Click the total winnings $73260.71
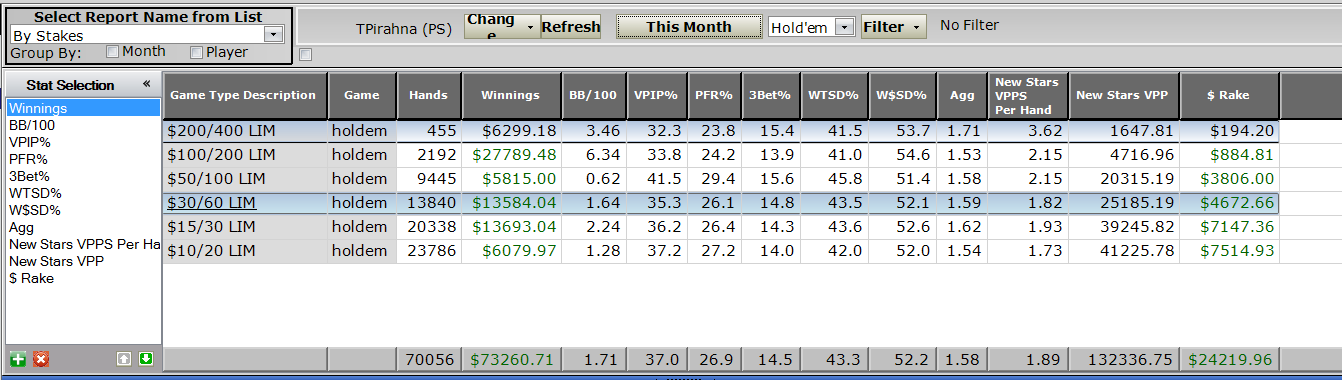The image size is (1342, 380). 510,360
